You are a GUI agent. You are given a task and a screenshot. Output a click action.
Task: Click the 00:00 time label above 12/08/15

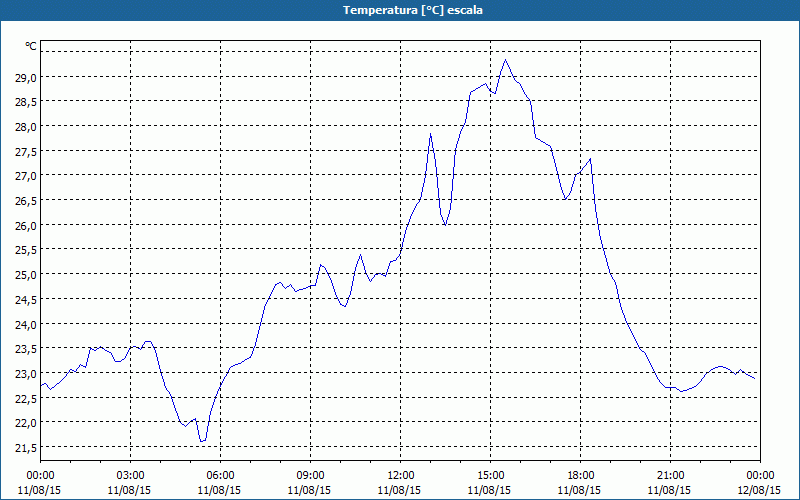point(760,476)
